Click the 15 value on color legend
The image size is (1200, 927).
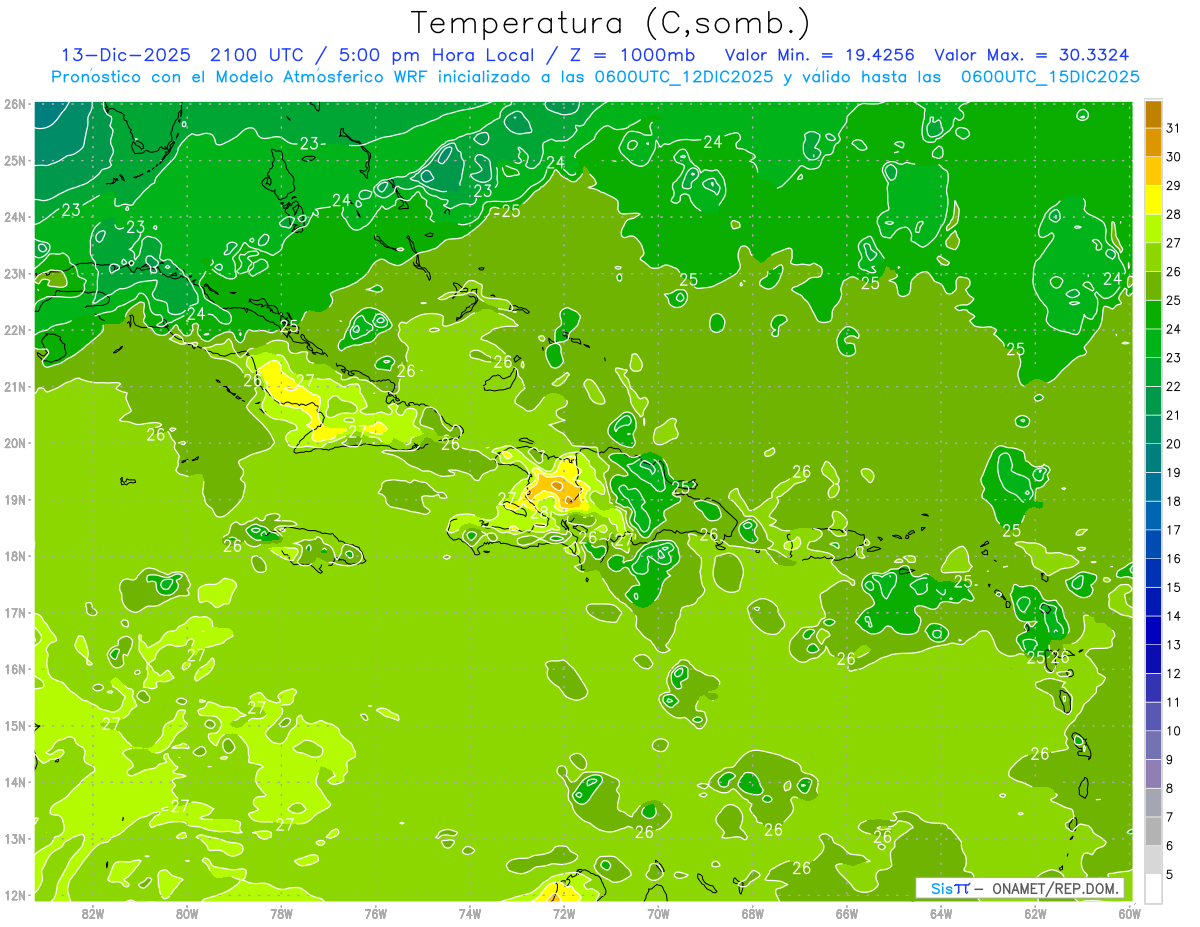click(x=1173, y=588)
